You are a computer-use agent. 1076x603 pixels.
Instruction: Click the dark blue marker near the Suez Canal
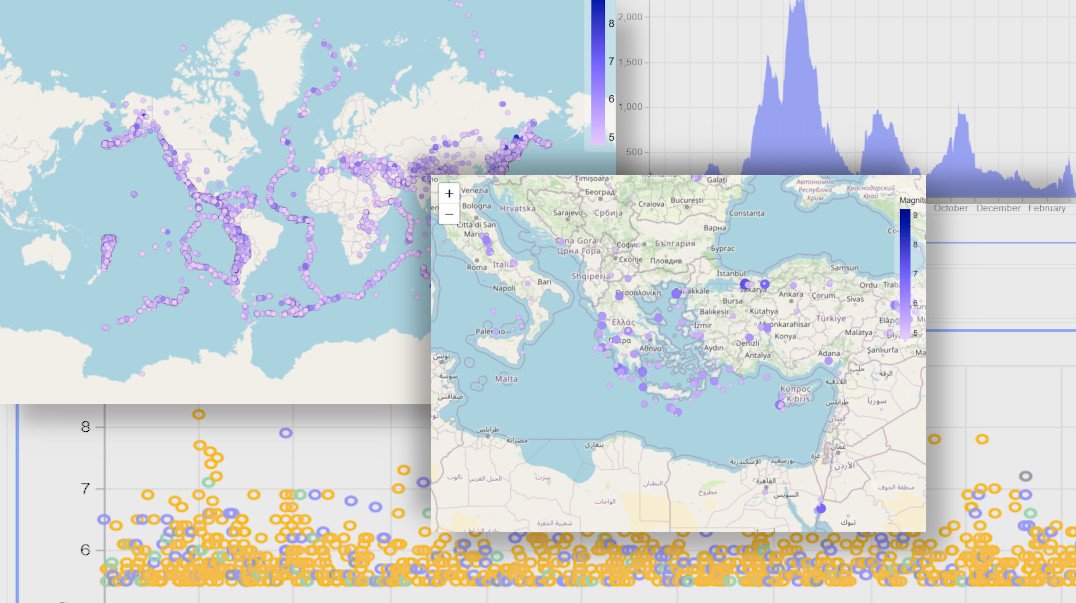818,507
